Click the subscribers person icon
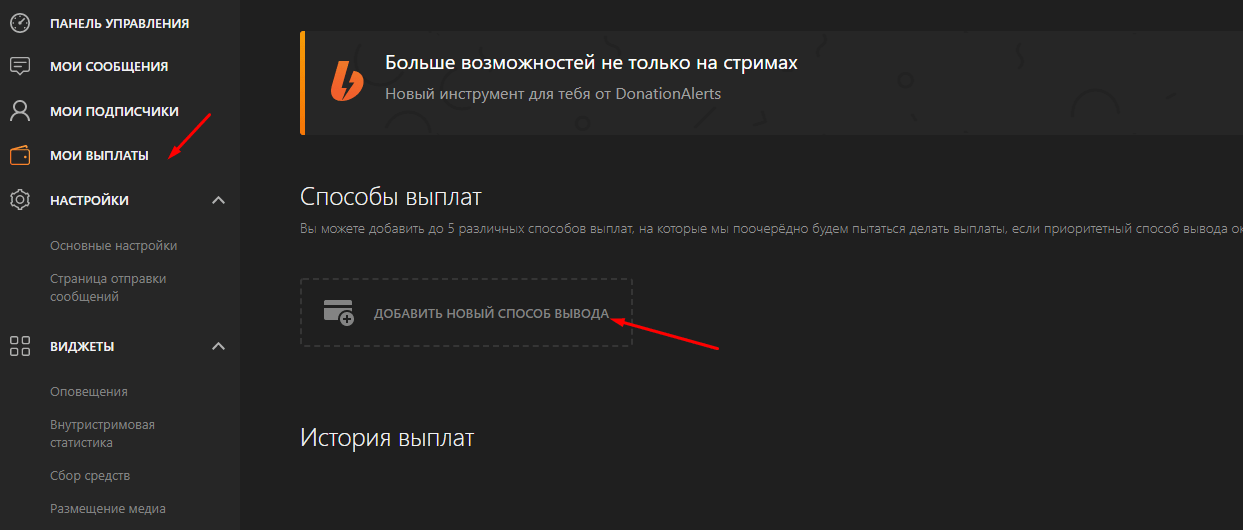1243x530 pixels. pos(19,111)
